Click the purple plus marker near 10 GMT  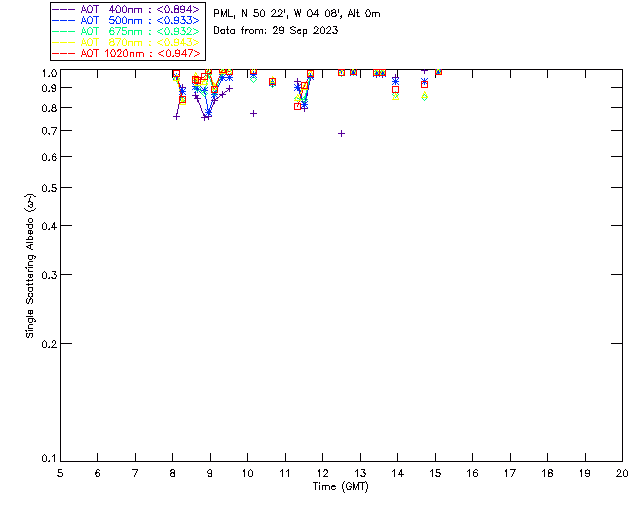tap(253, 113)
